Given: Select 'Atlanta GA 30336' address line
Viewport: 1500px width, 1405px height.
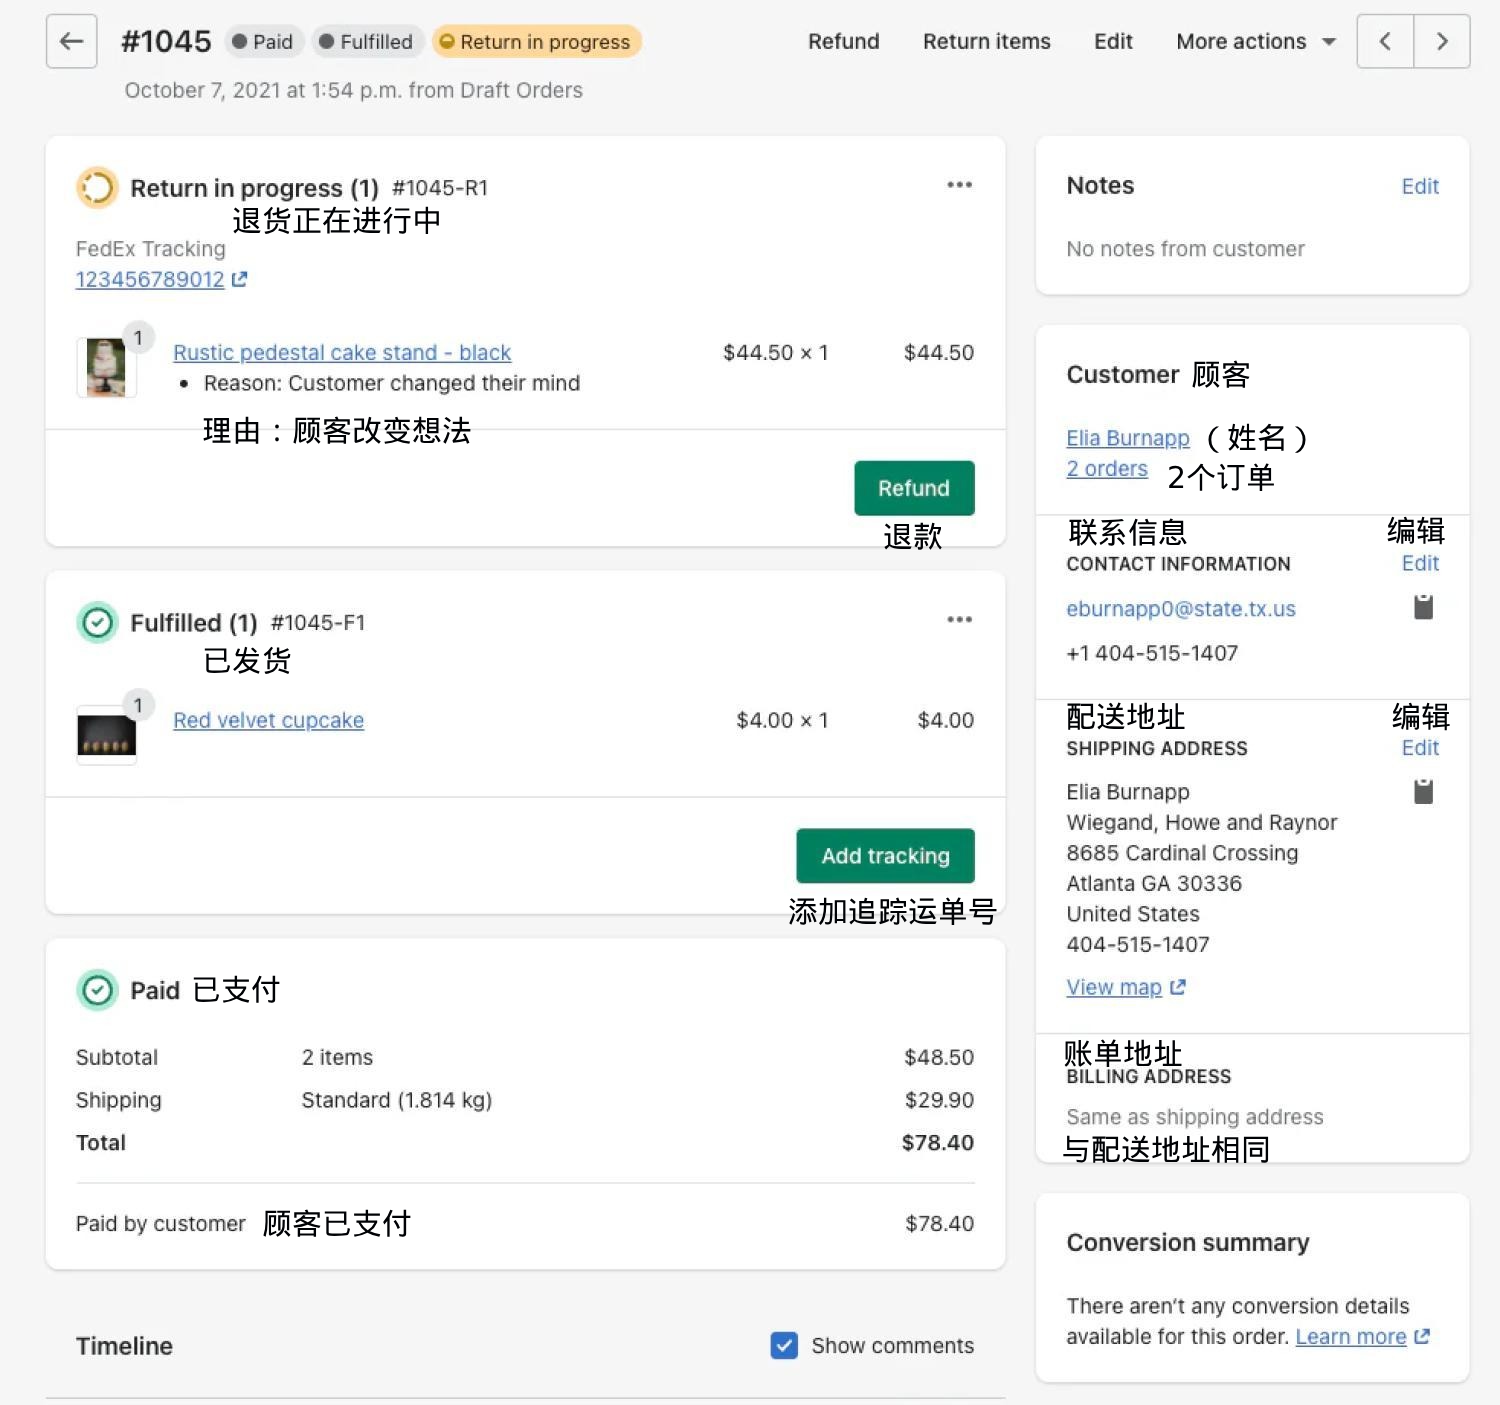Looking at the screenshot, I should click(x=1154, y=883).
